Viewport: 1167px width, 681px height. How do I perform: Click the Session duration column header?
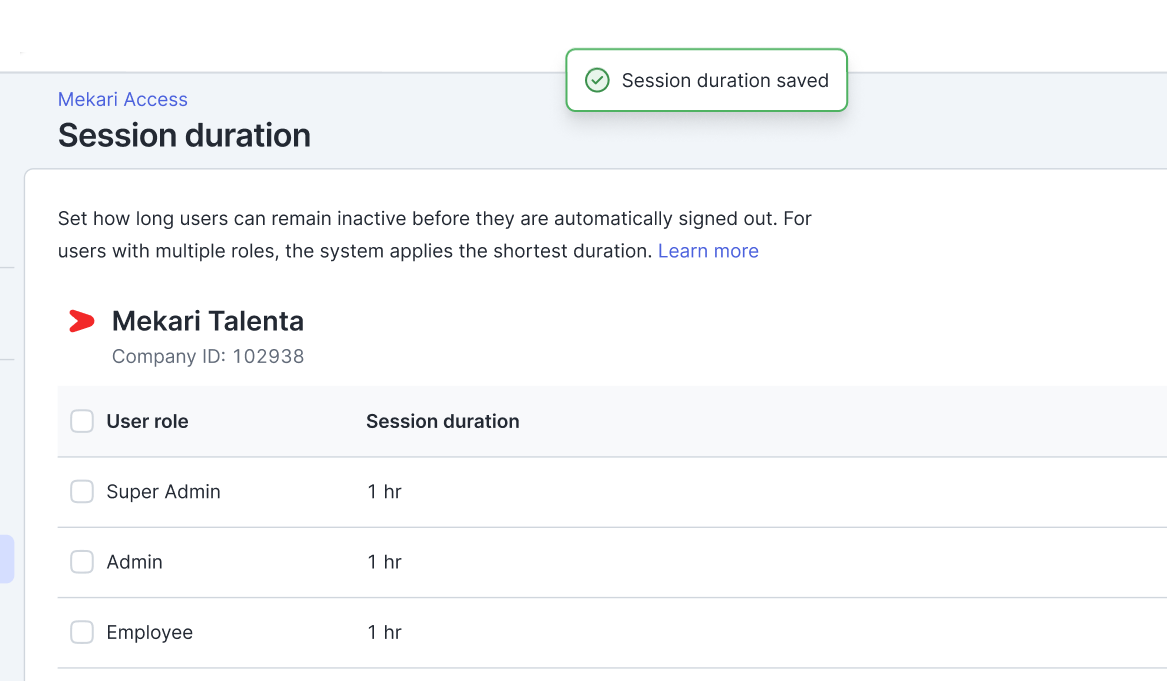pyautogui.click(x=442, y=422)
